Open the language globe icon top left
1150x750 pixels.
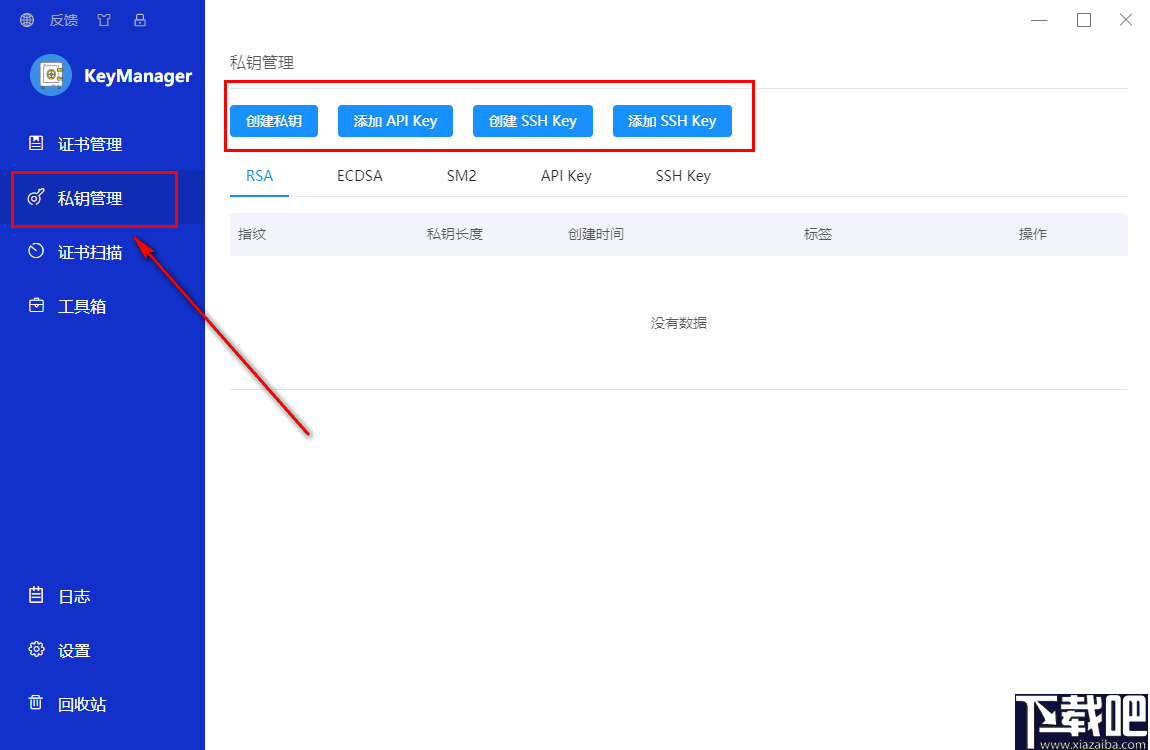tap(26, 19)
